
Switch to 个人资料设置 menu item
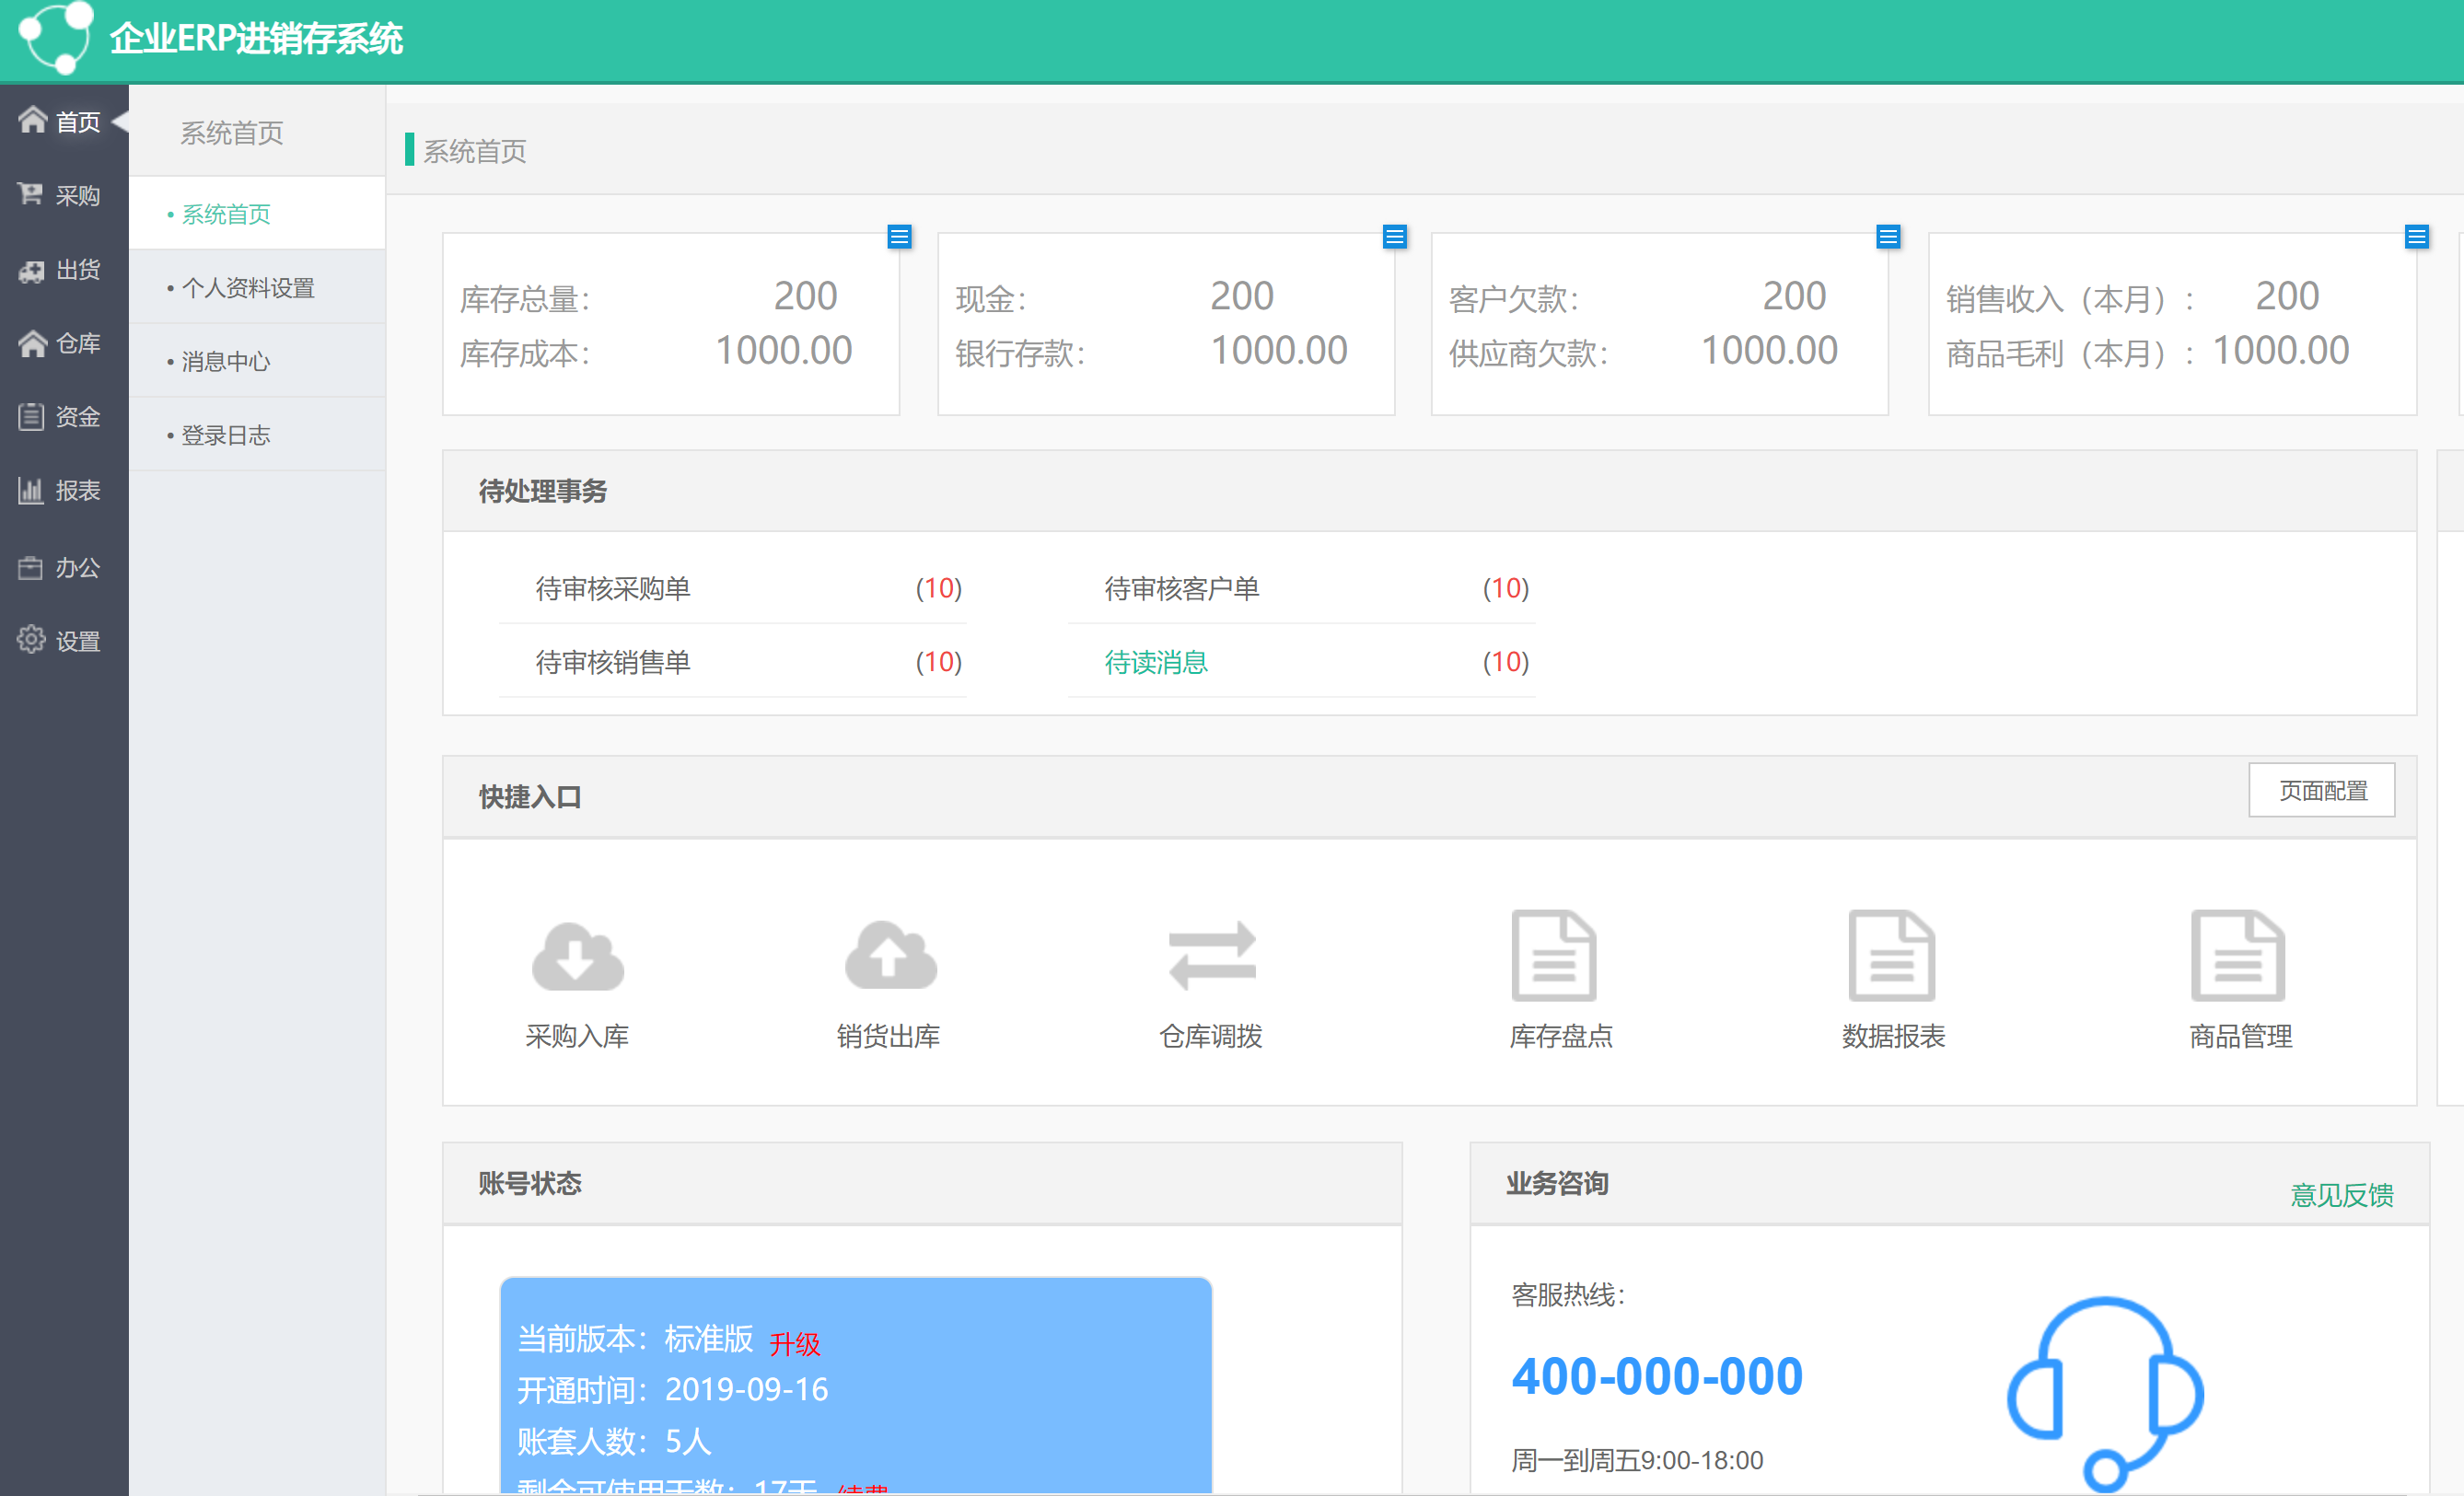248,287
